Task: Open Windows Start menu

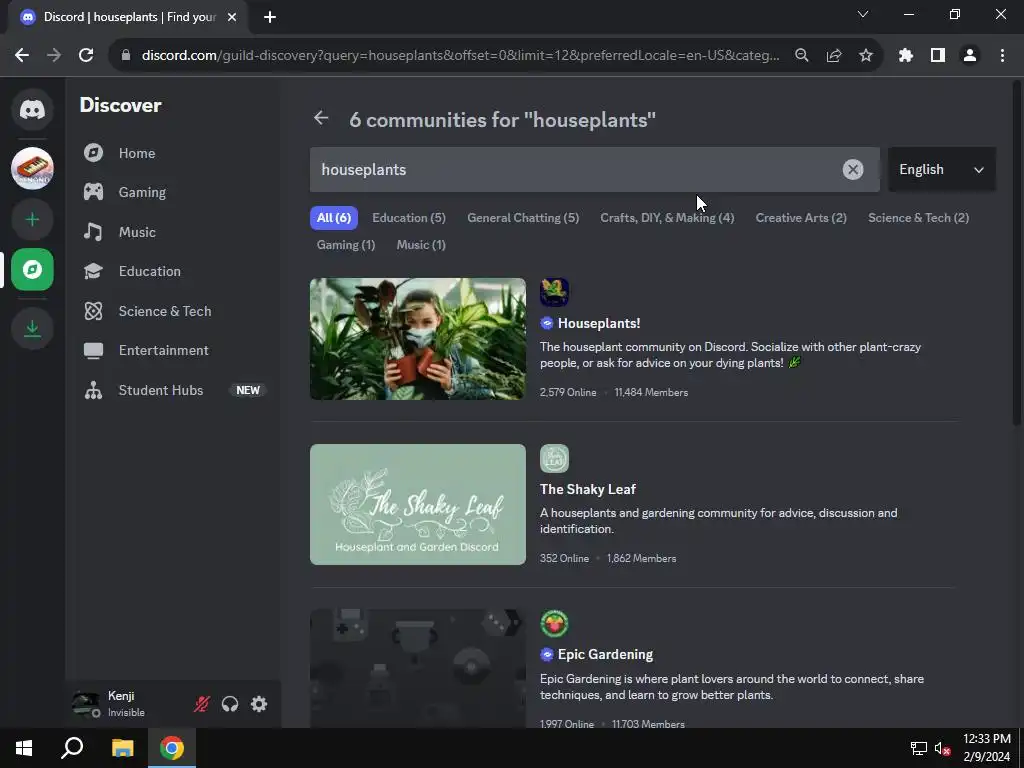Action: tap(24, 748)
